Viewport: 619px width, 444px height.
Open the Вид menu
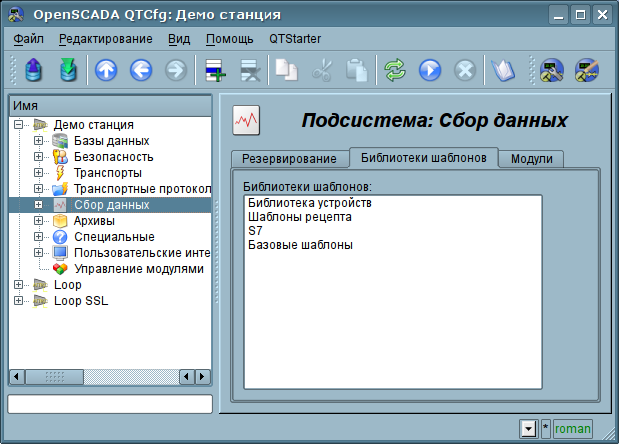coord(179,39)
